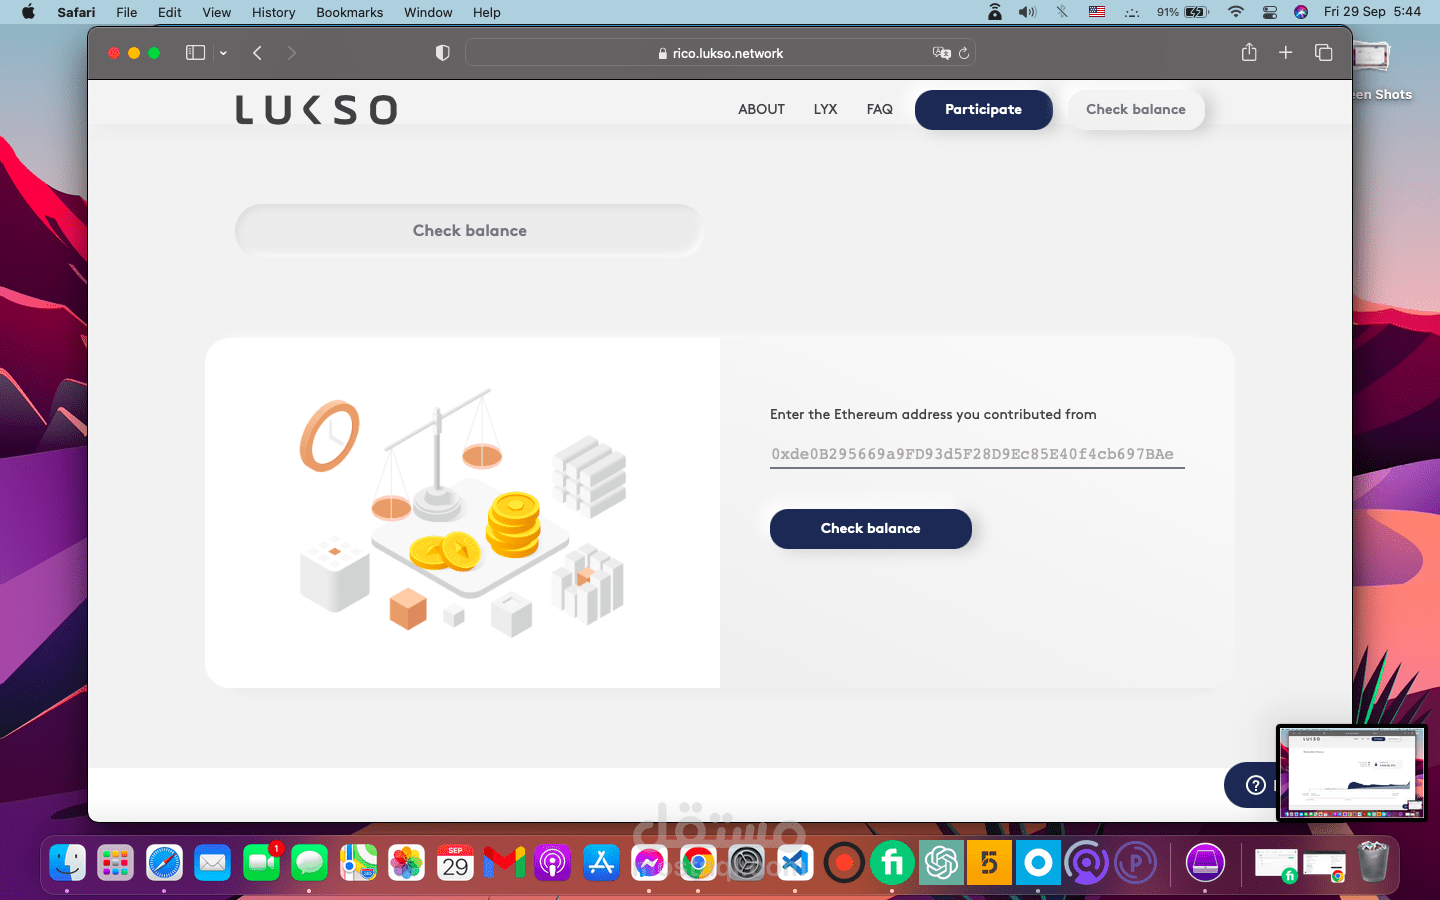The image size is (1440, 900).
Task: Open the Bookmarks menu
Action: pyautogui.click(x=349, y=12)
